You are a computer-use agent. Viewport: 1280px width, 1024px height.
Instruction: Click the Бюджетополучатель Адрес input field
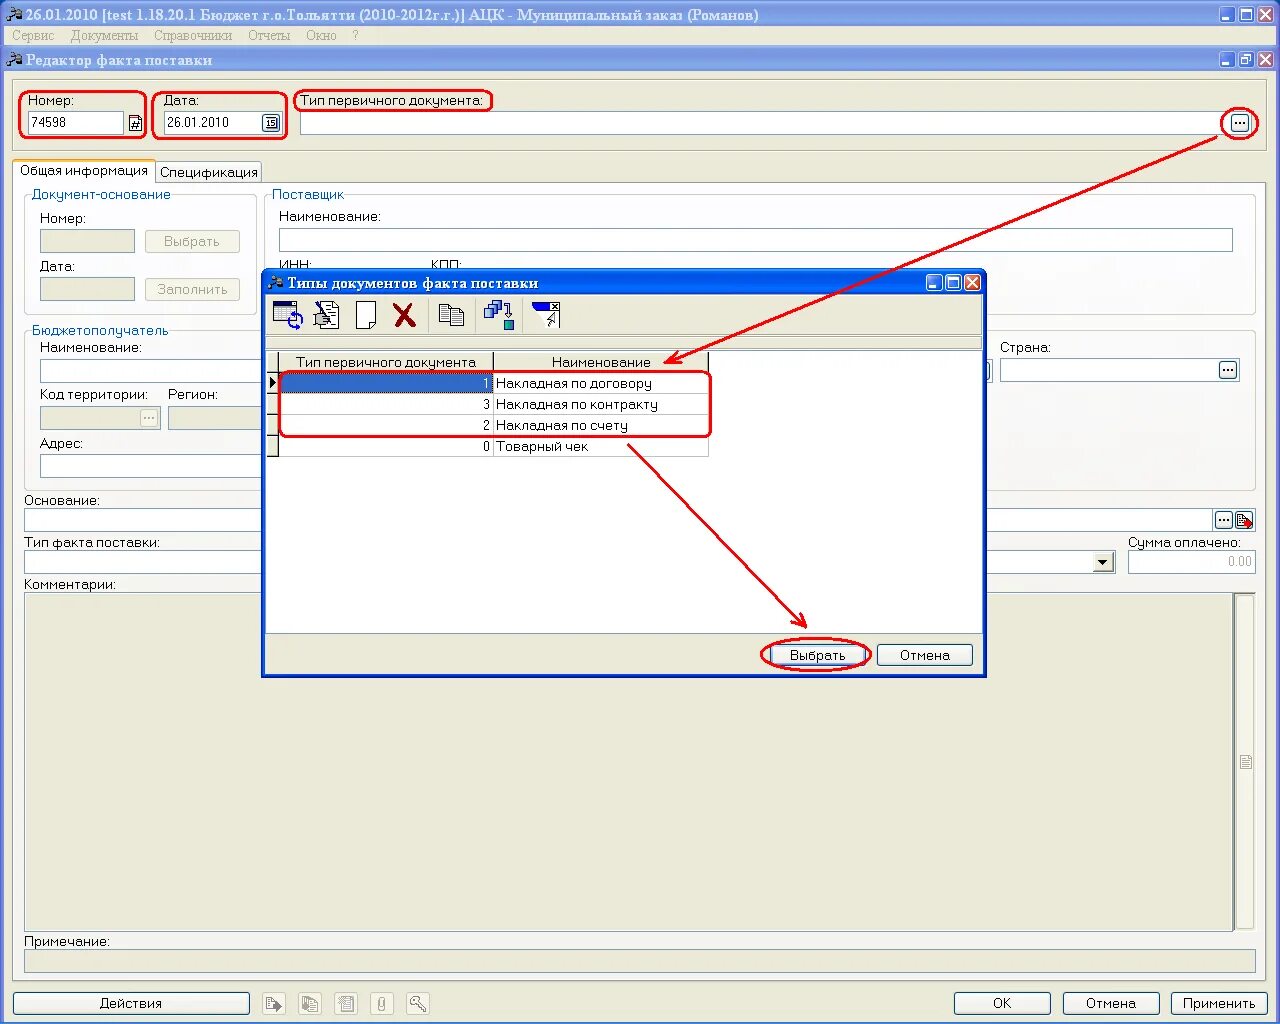tap(150, 466)
